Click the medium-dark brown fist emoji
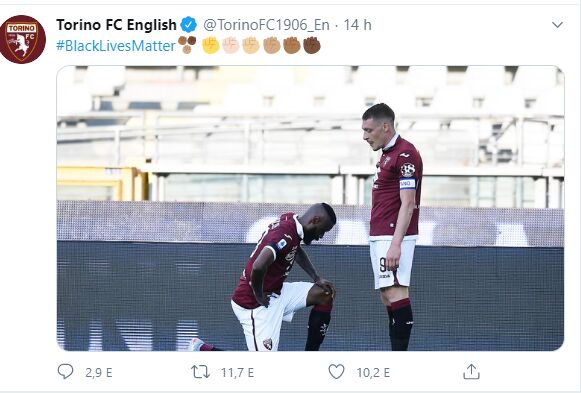 click(x=292, y=45)
